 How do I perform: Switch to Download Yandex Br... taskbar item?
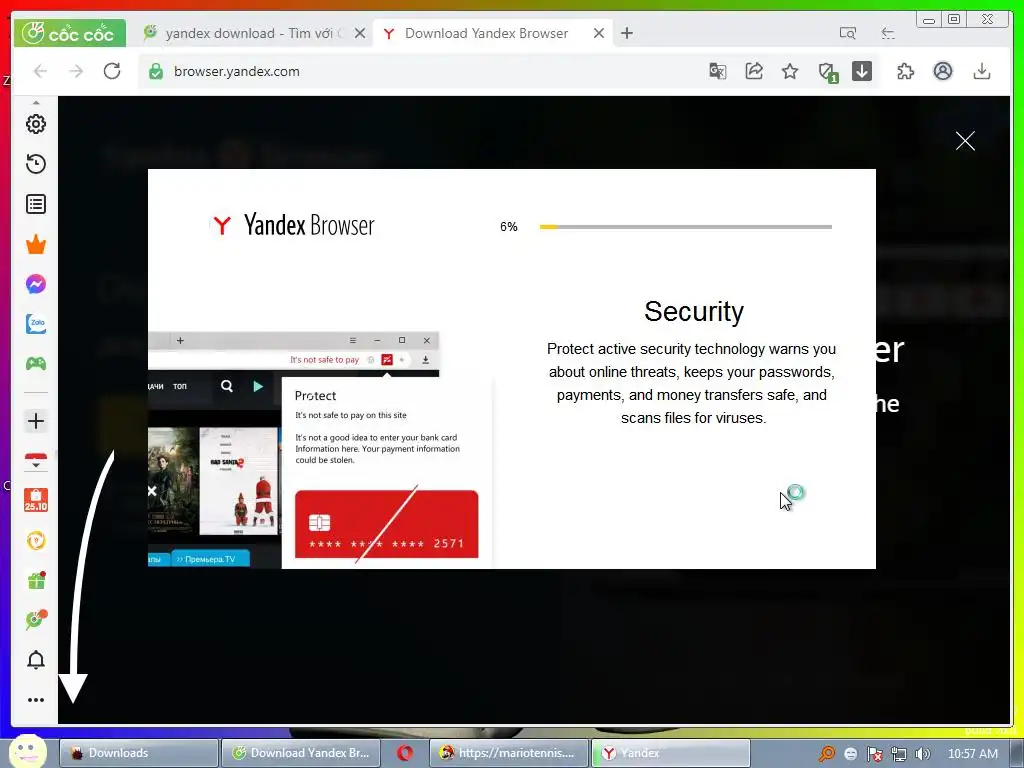pyautogui.click(x=300, y=753)
